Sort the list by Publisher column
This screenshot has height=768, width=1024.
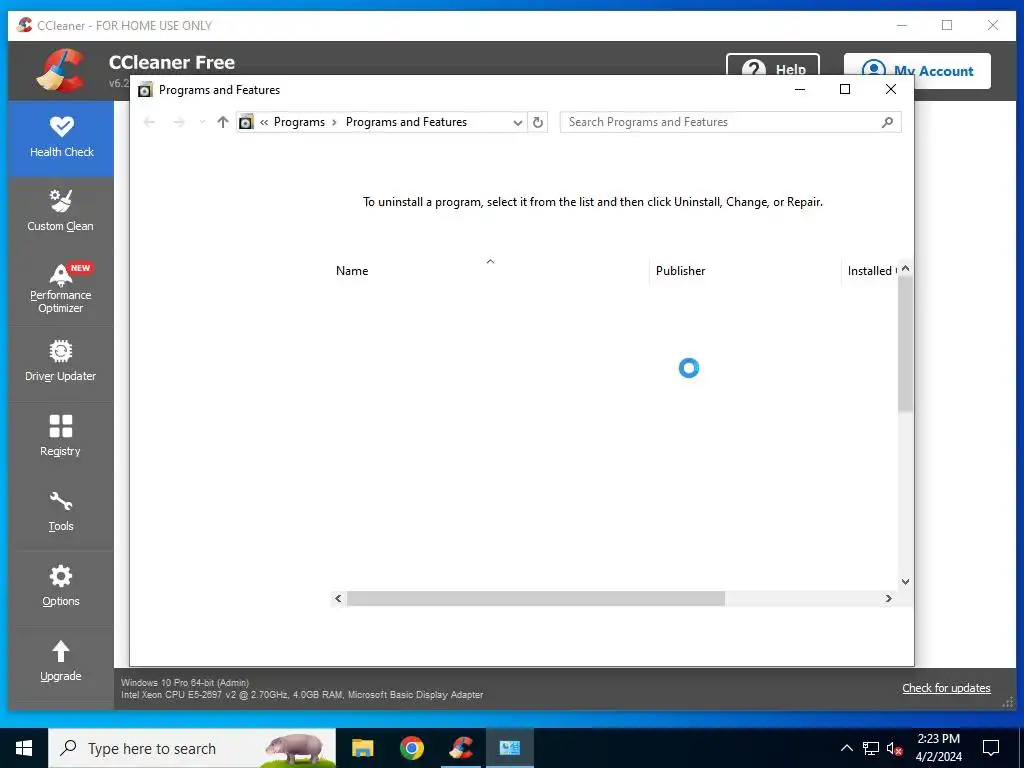pos(745,270)
